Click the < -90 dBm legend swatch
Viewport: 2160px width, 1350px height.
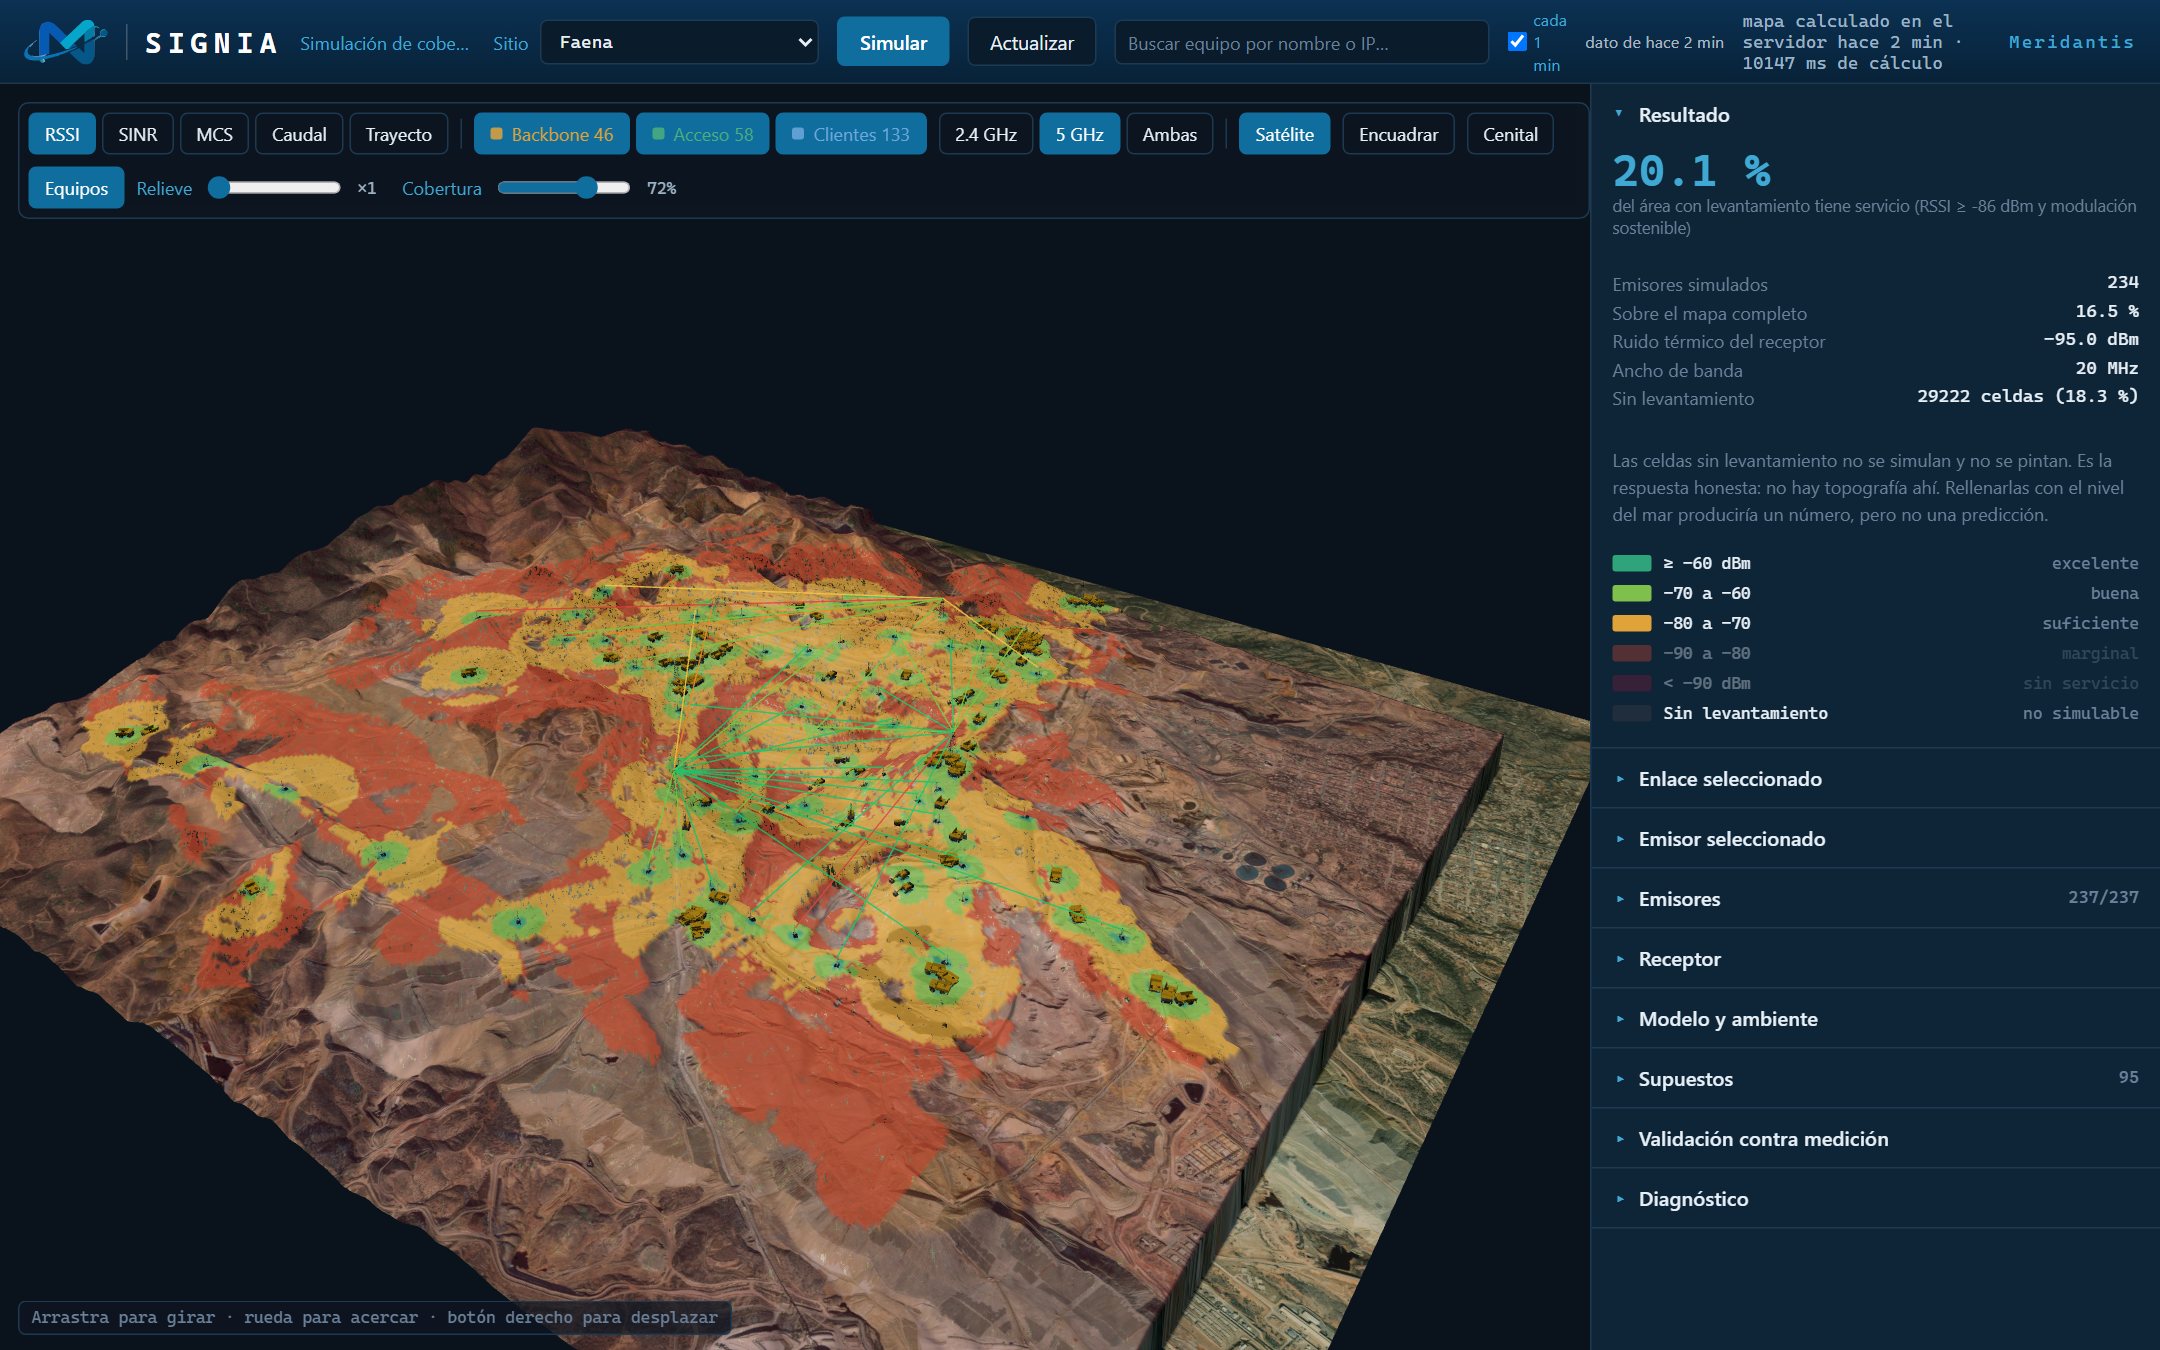pos(1631,683)
